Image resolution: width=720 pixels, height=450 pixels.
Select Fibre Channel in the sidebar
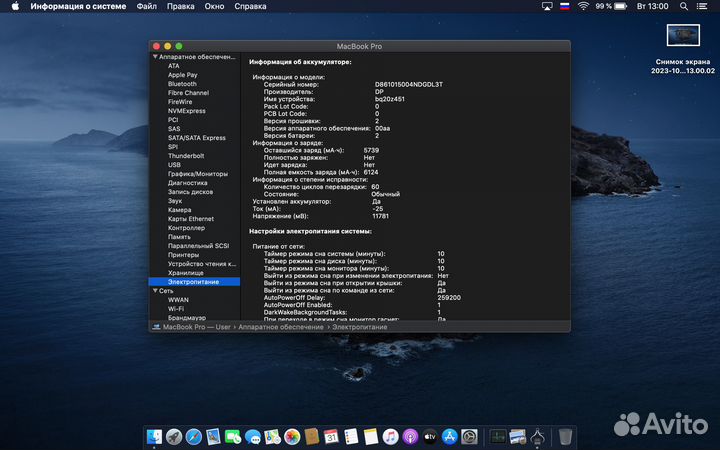pos(188,93)
